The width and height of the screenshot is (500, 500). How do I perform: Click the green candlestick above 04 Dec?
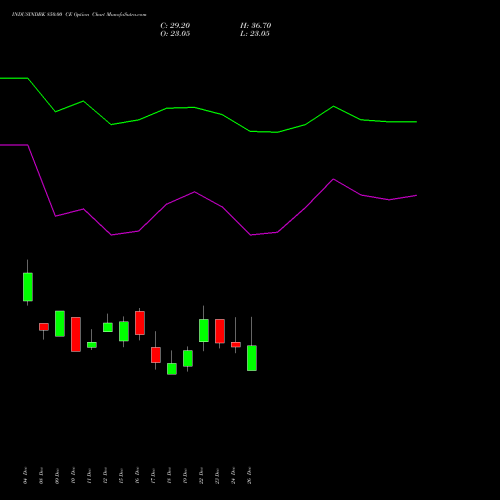(28, 287)
